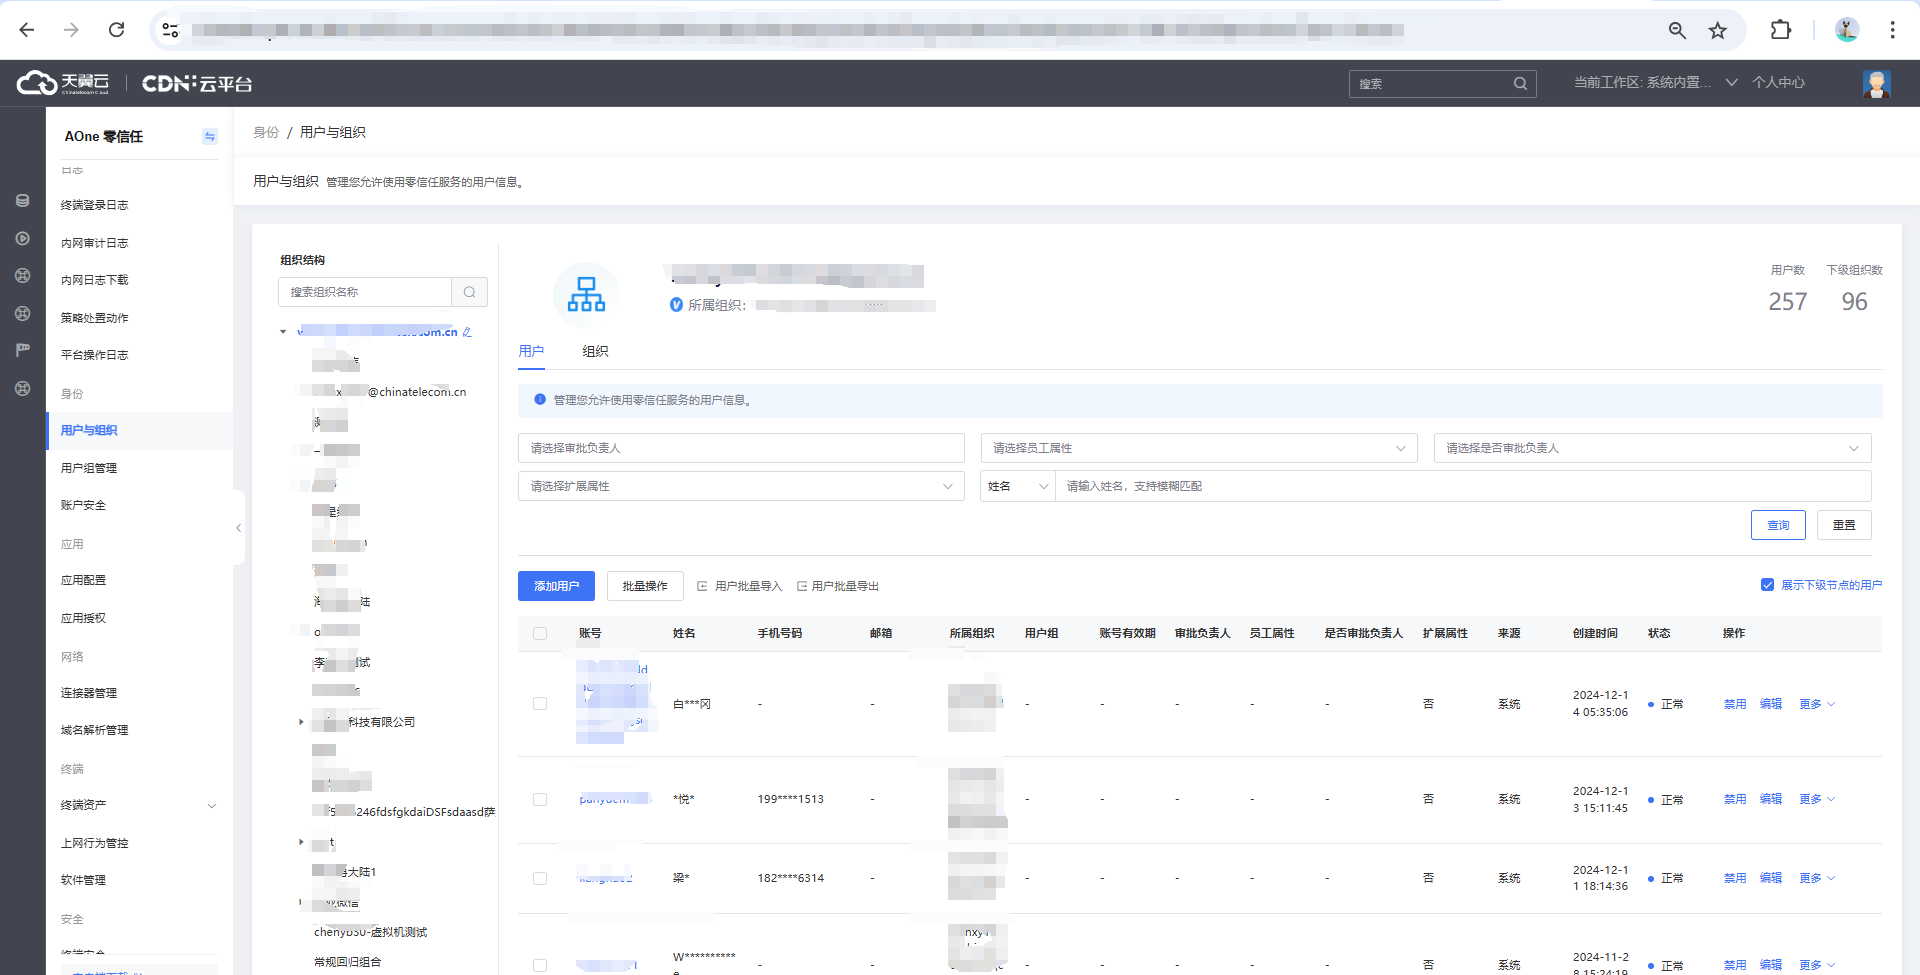Image resolution: width=1920 pixels, height=975 pixels.
Task: Select 常规回归组合 tree node
Action: tap(347, 962)
